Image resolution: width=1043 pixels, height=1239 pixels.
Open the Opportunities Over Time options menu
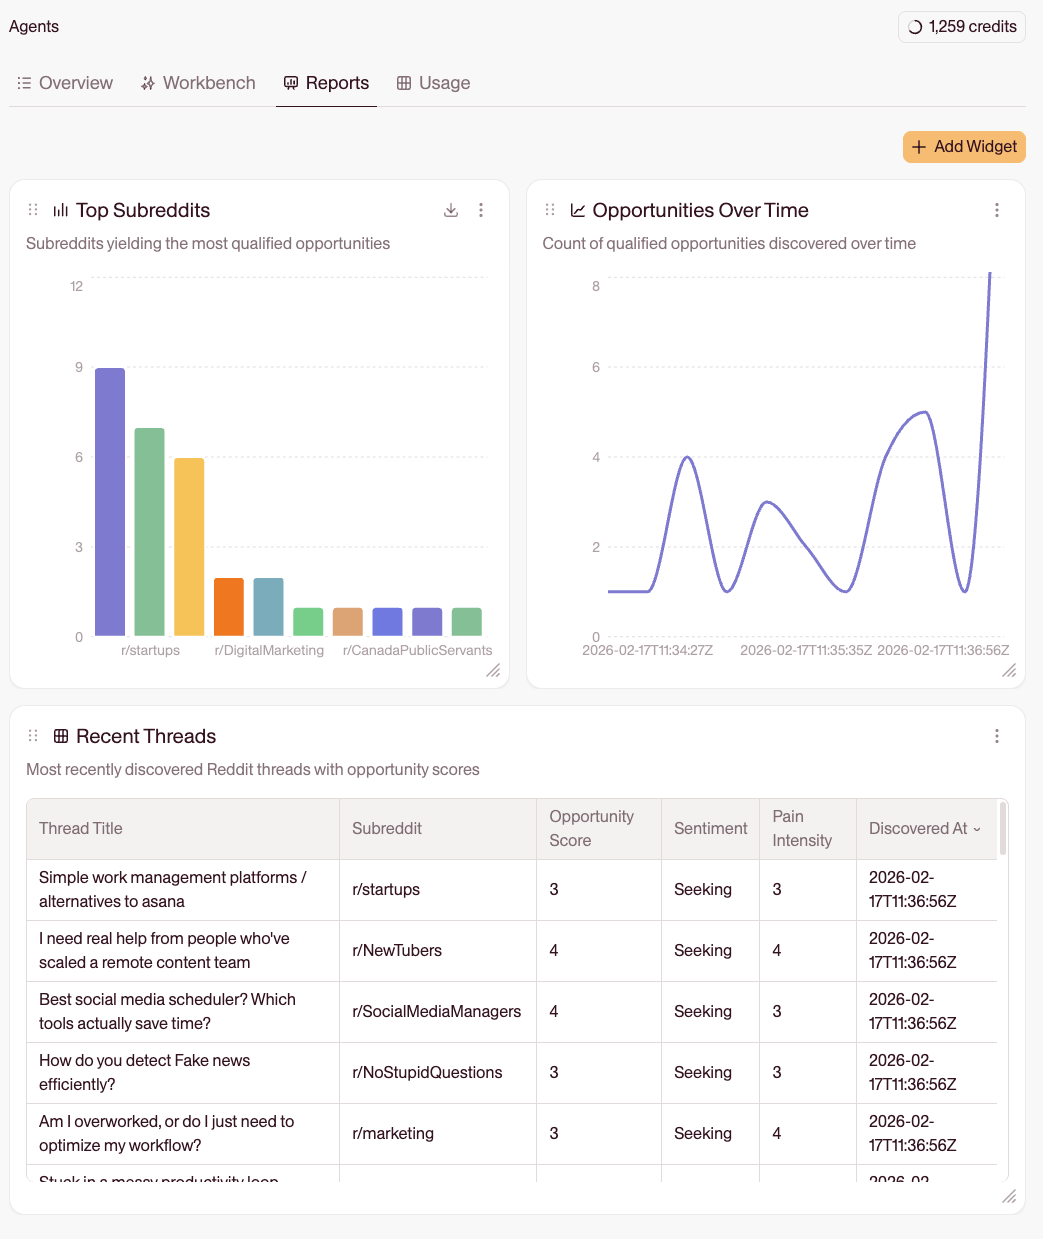pyautogui.click(x=997, y=210)
